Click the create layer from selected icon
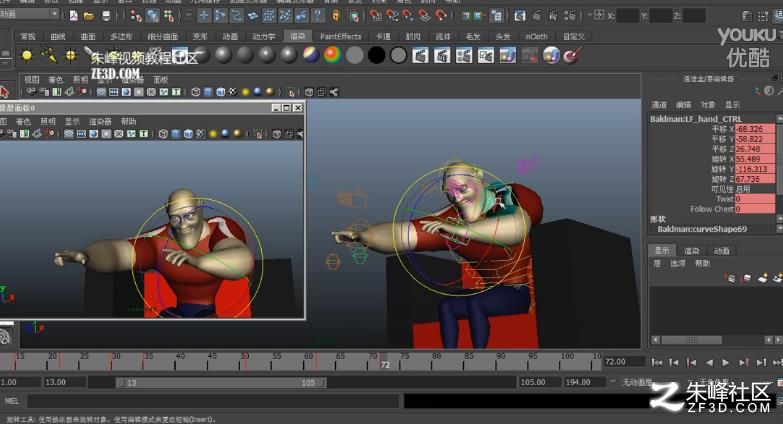The height and width of the screenshot is (424, 783). point(778,278)
